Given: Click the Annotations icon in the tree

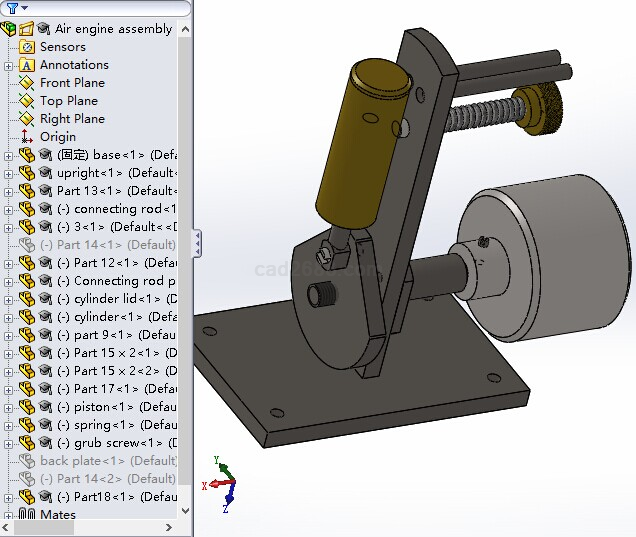Looking at the screenshot, I should tap(27, 65).
